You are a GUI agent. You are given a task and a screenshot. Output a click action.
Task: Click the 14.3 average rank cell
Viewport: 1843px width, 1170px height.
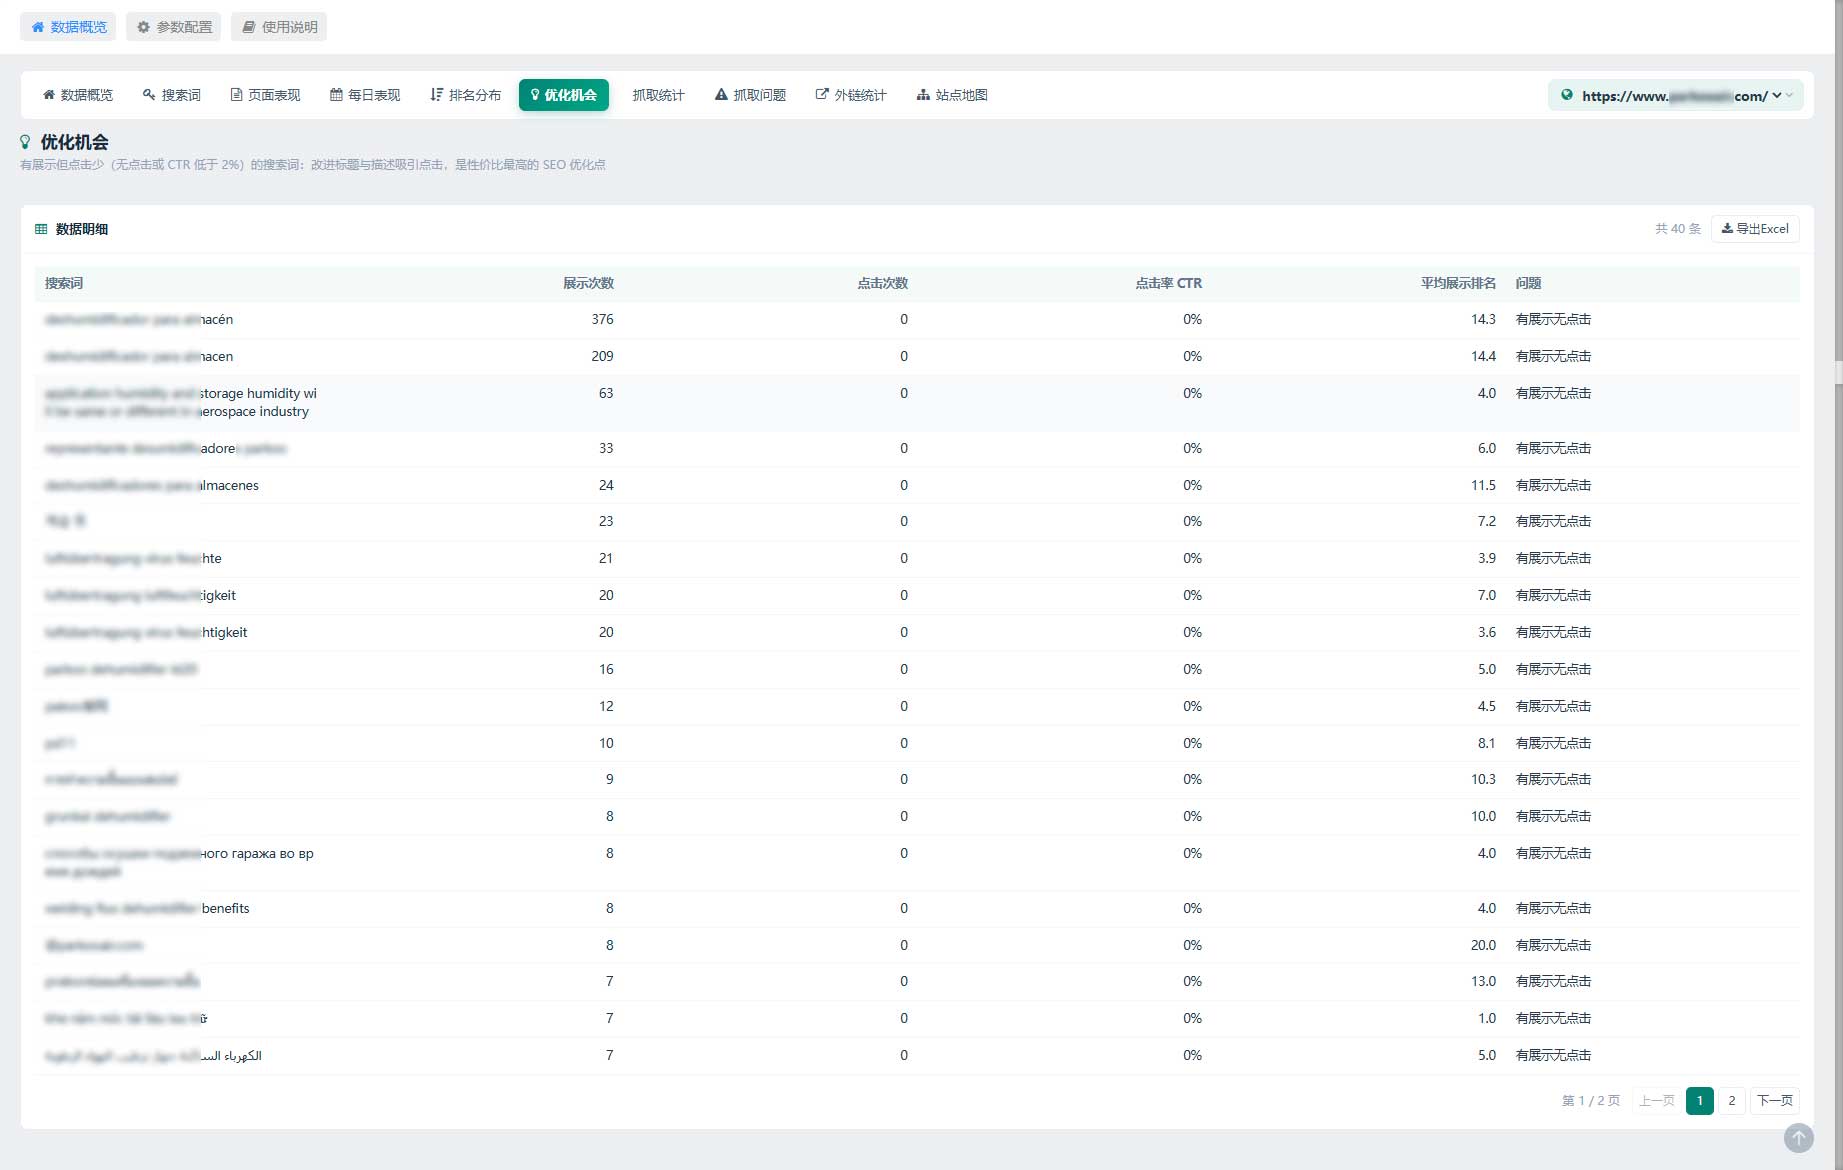pos(1483,320)
